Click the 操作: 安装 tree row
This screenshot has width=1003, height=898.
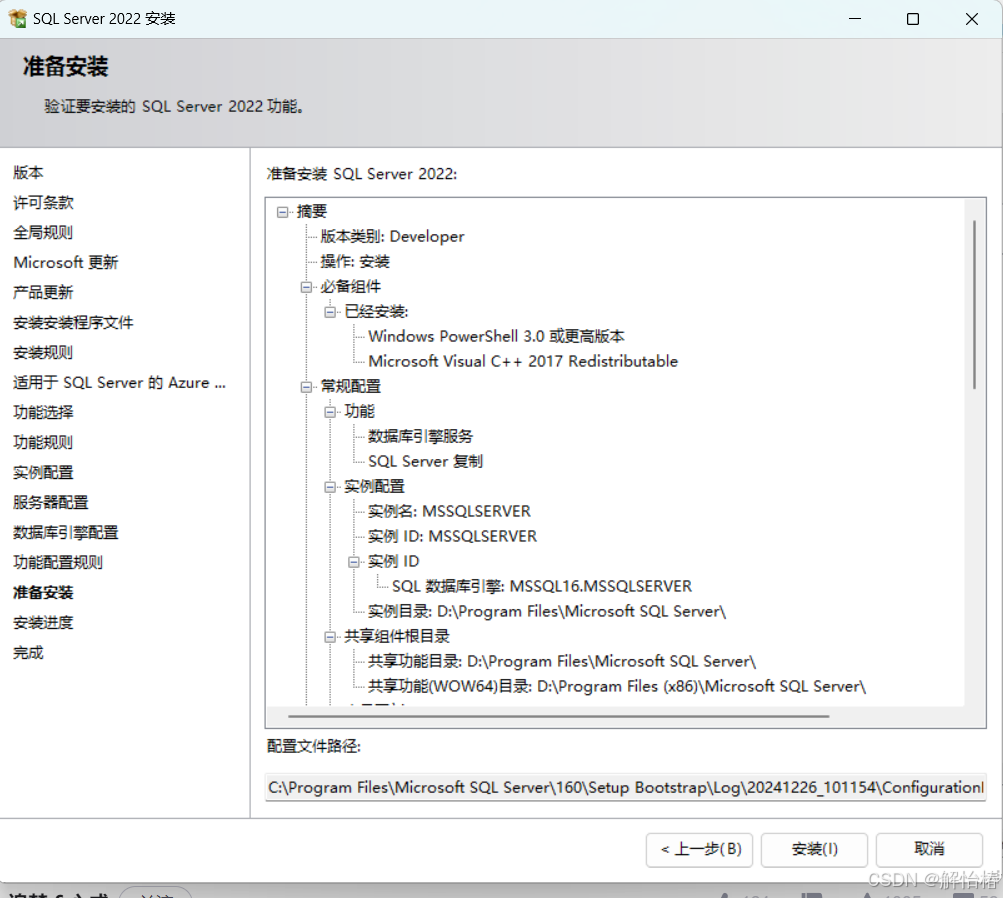click(355, 262)
